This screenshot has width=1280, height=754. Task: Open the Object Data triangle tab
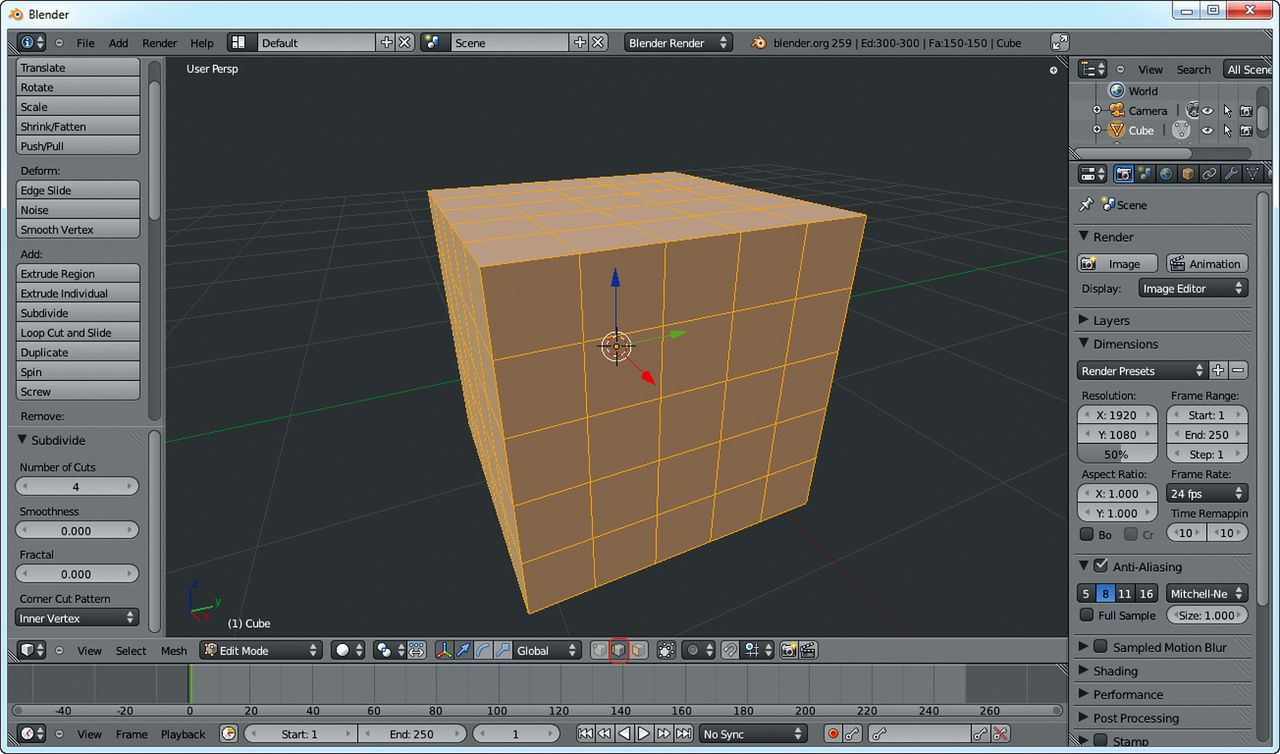coord(1252,174)
